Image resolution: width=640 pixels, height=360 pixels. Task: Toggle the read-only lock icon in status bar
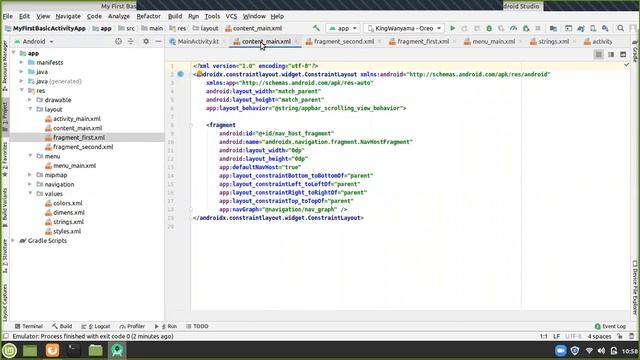[620, 336]
